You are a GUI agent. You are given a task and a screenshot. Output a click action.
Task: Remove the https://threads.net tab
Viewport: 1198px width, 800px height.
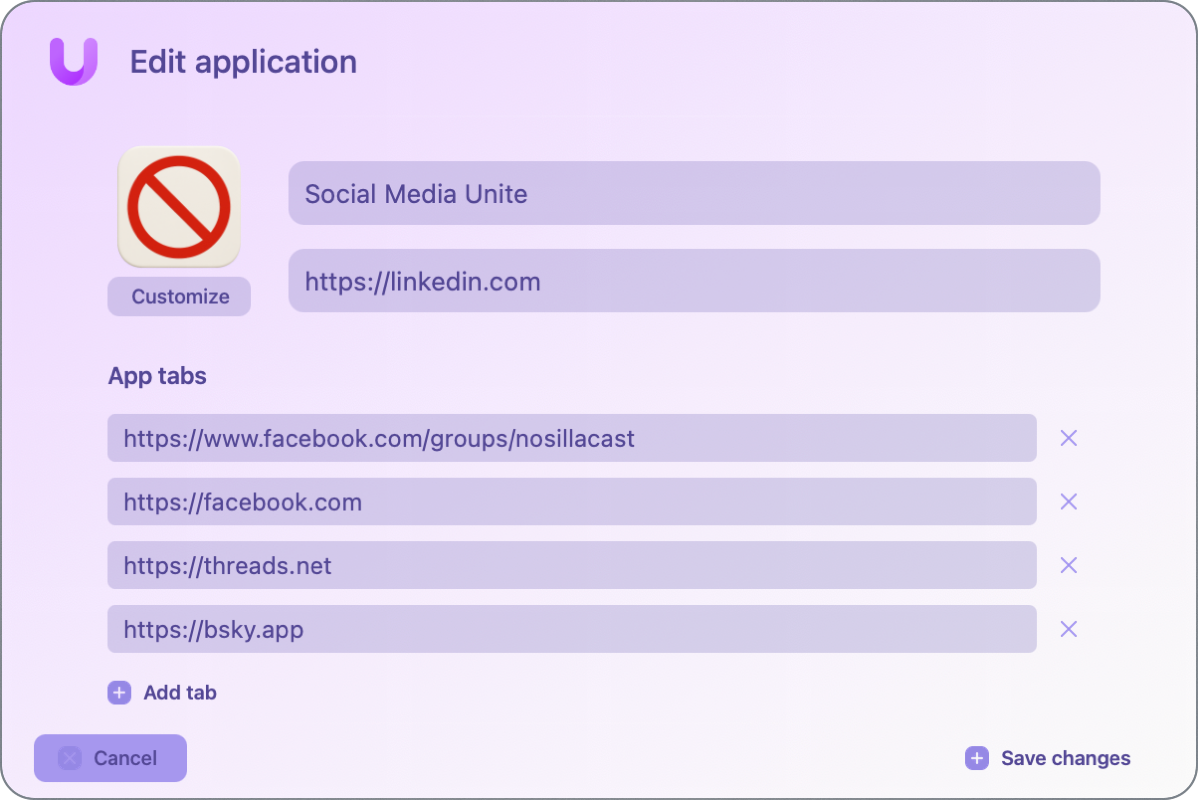pyautogui.click(x=1068, y=565)
